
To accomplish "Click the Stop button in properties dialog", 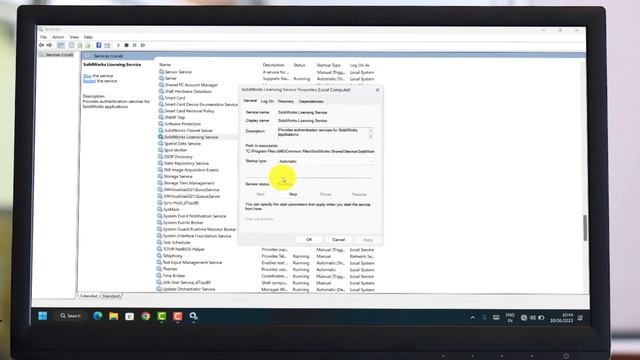I will pos(293,194).
